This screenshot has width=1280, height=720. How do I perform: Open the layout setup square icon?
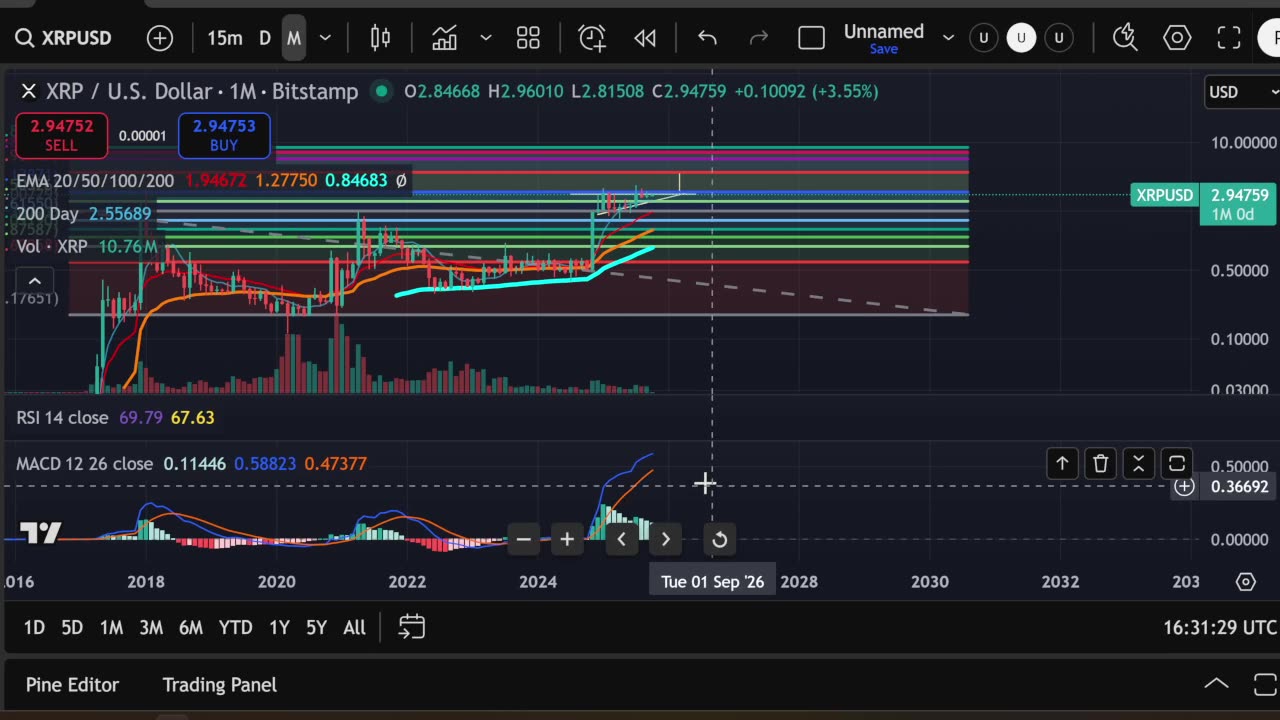[x=811, y=38]
